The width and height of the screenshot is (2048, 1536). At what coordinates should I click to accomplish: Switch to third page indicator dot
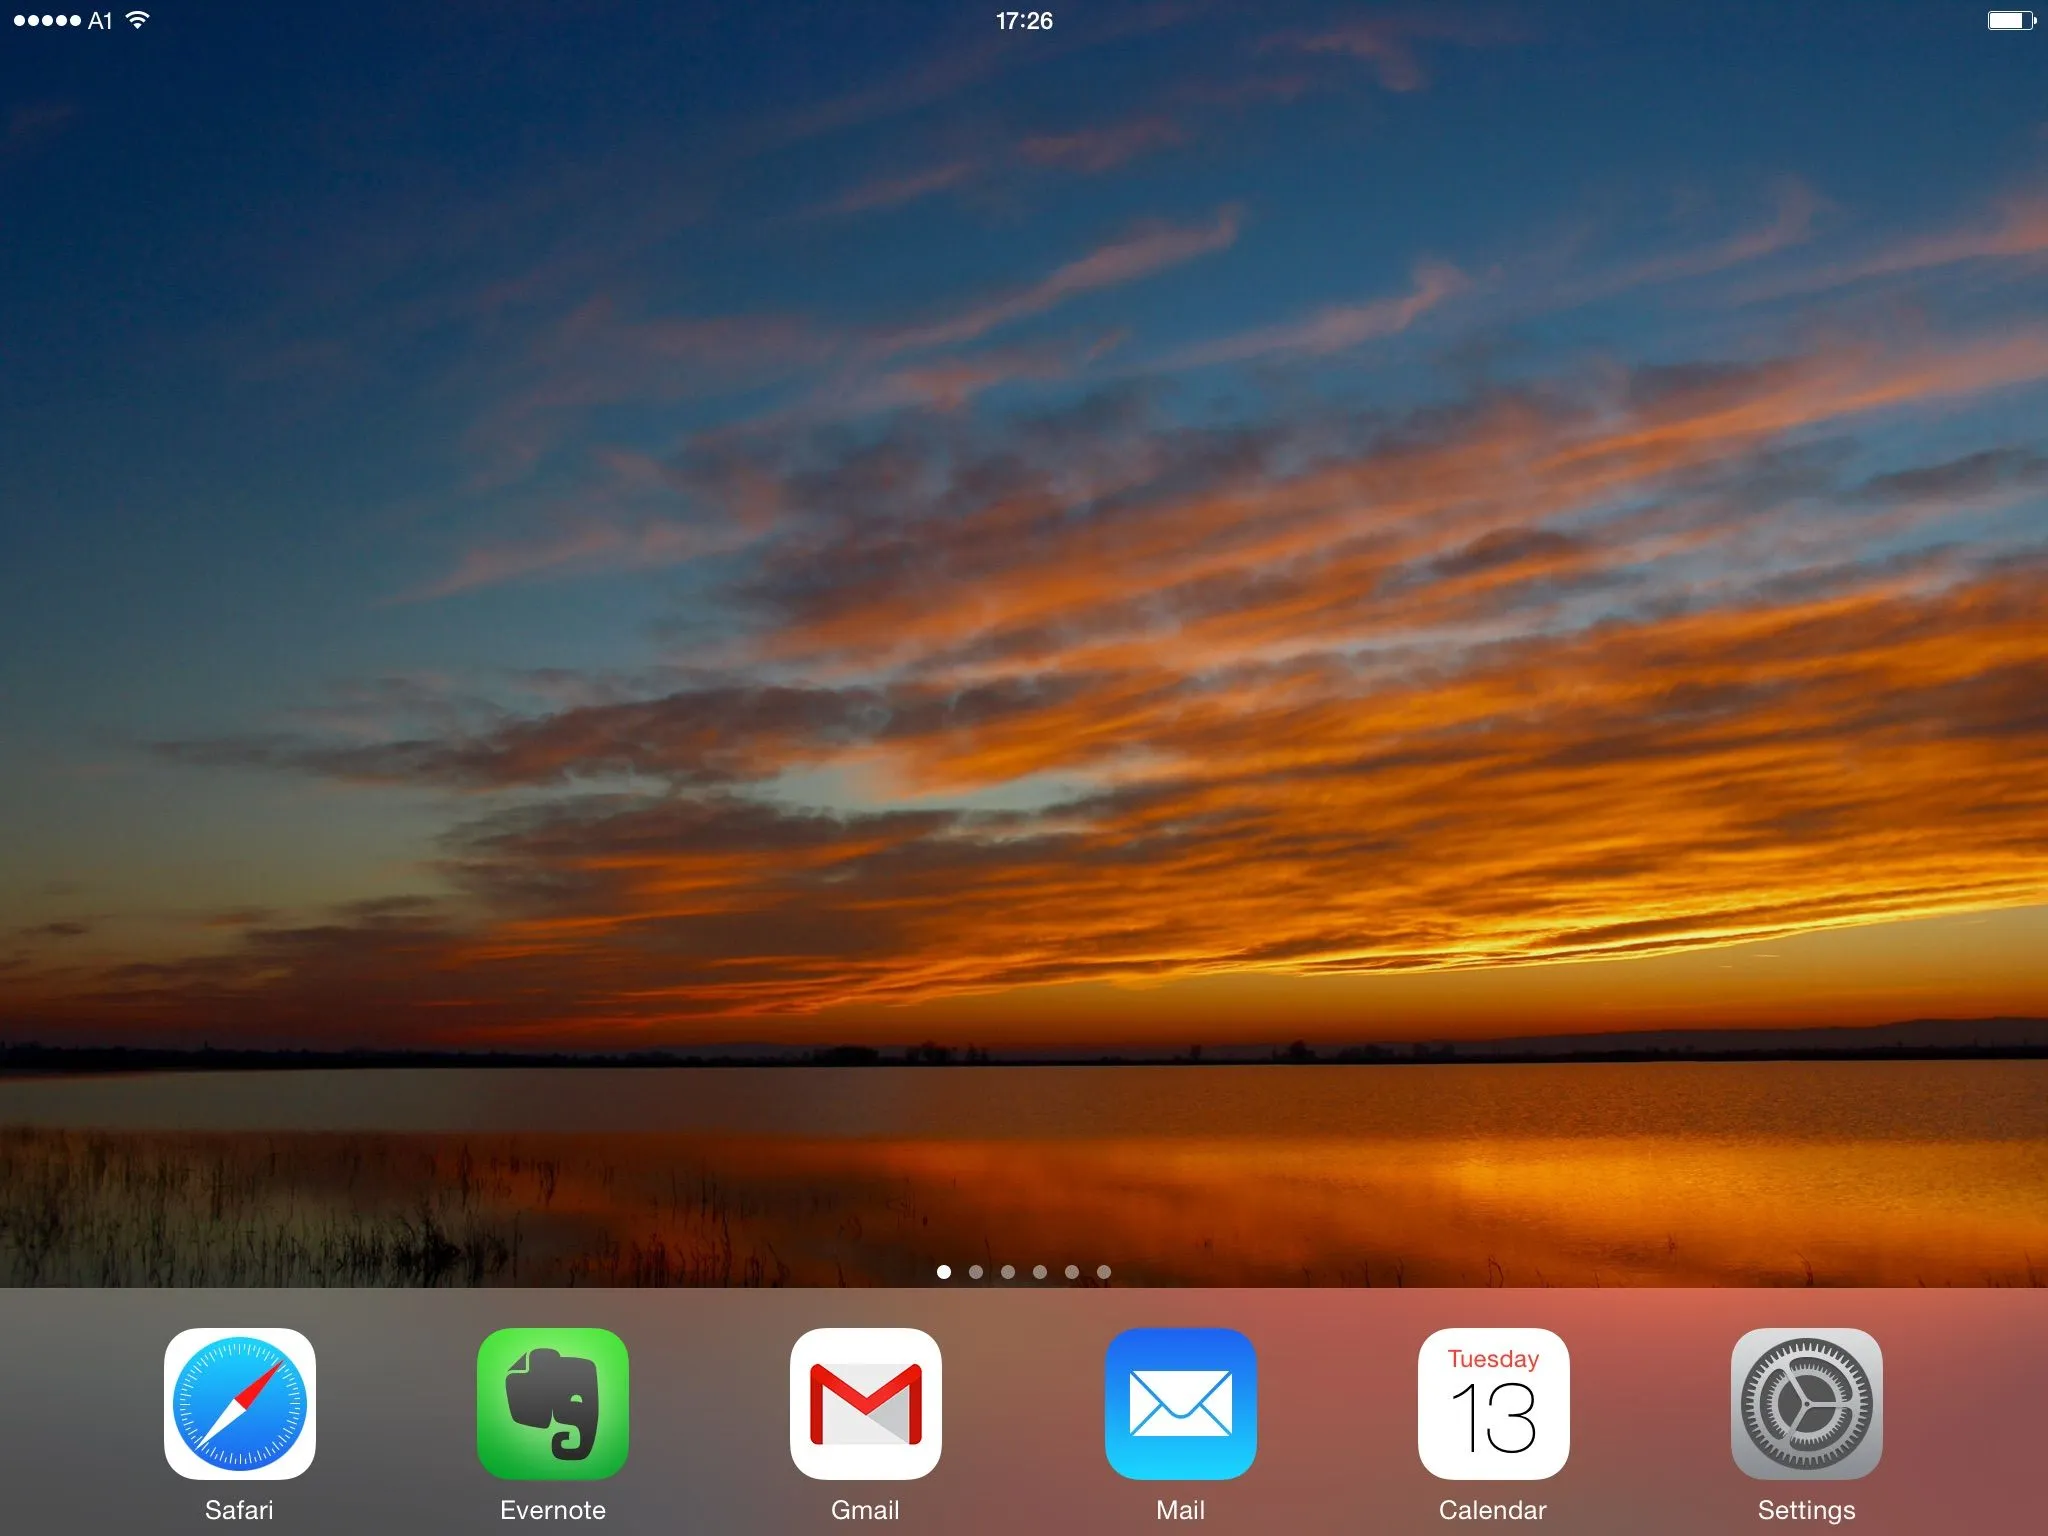1008,1272
